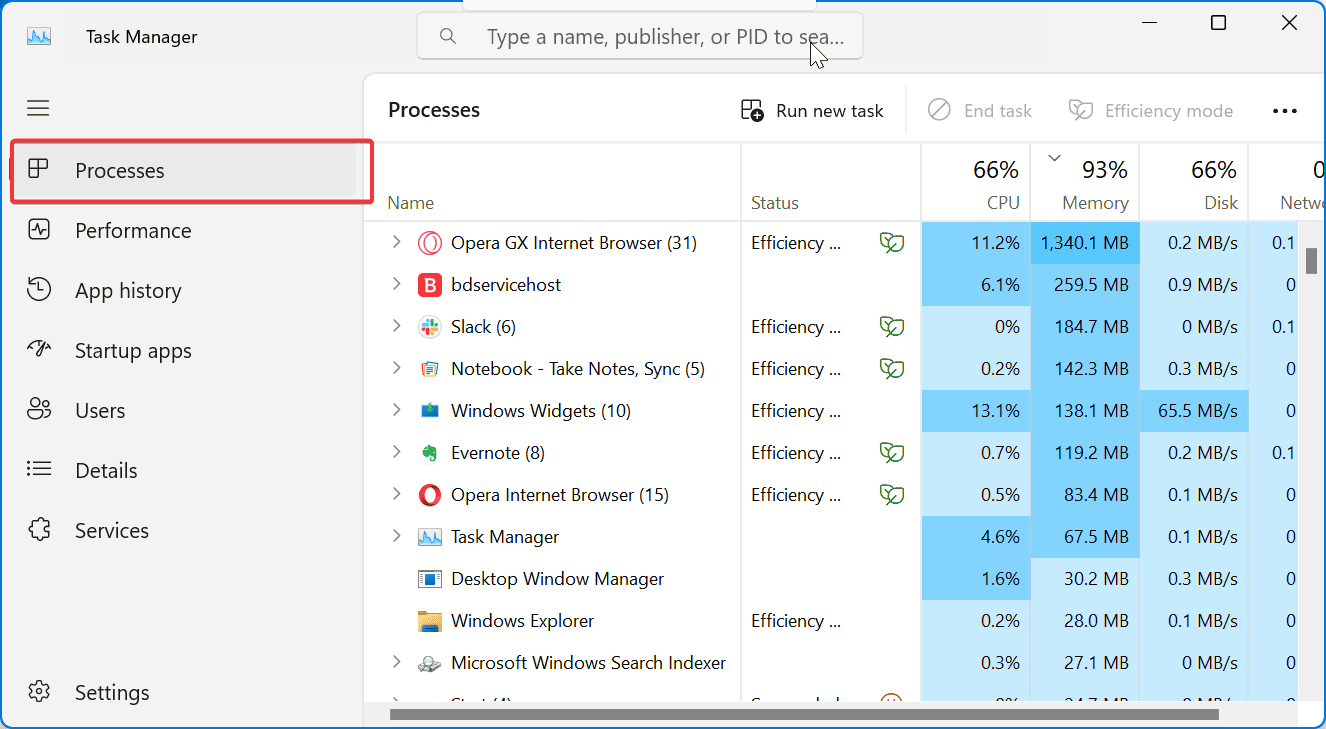Click the hamburger navigation menu icon

[38, 108]
